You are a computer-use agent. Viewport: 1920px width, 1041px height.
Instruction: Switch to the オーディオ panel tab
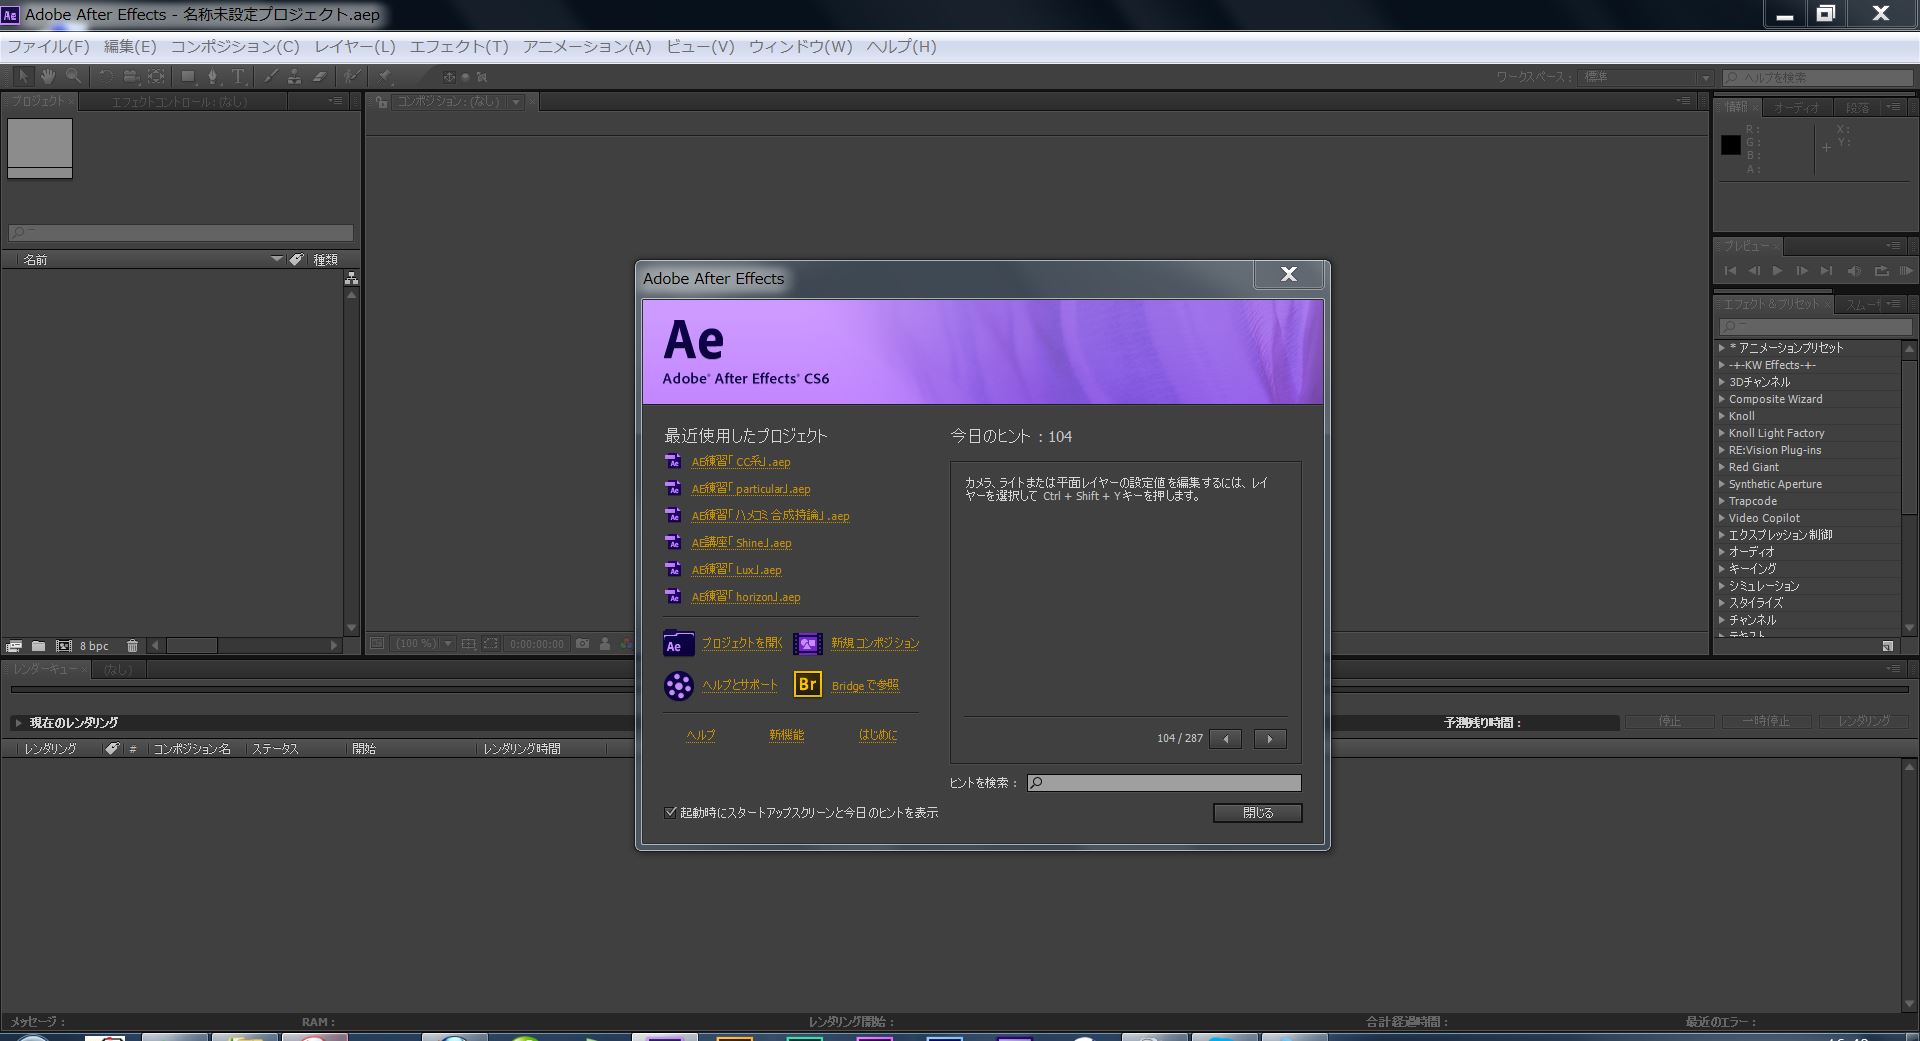pyautogui.click(x=1796, y=107)
